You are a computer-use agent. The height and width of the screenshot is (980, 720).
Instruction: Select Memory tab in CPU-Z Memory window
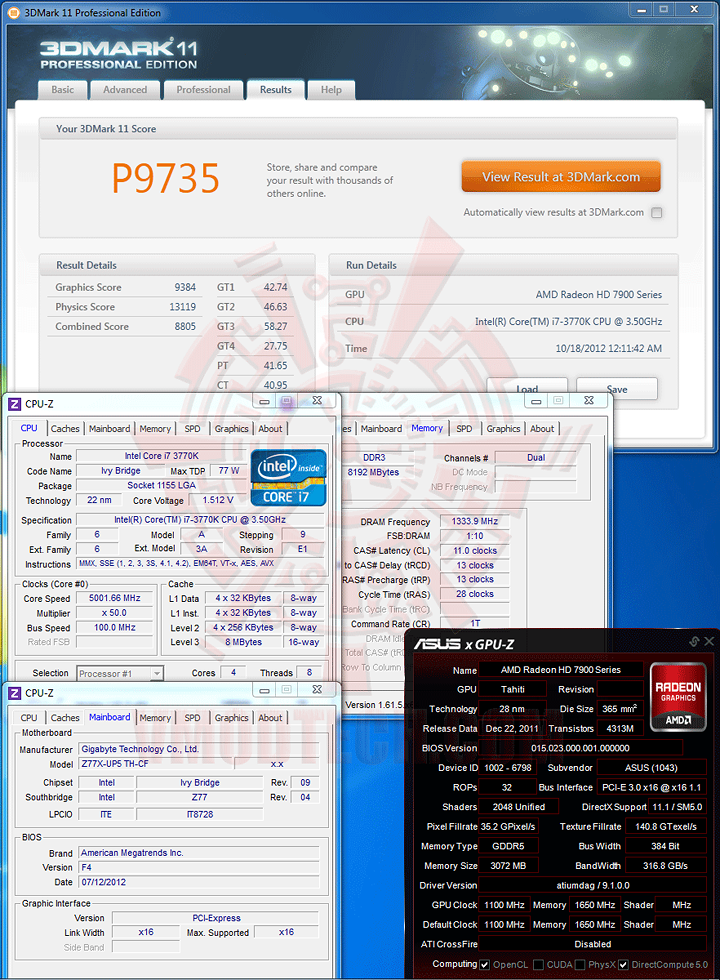tap(427, 428)
